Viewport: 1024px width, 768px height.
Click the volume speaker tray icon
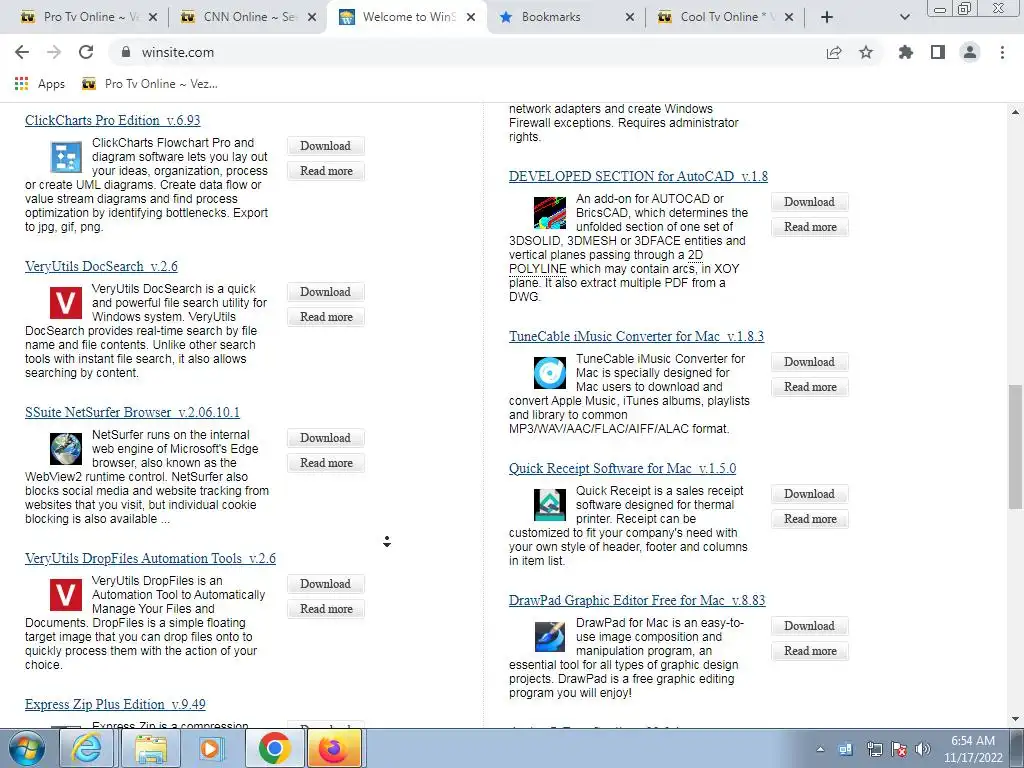[923, 749]
